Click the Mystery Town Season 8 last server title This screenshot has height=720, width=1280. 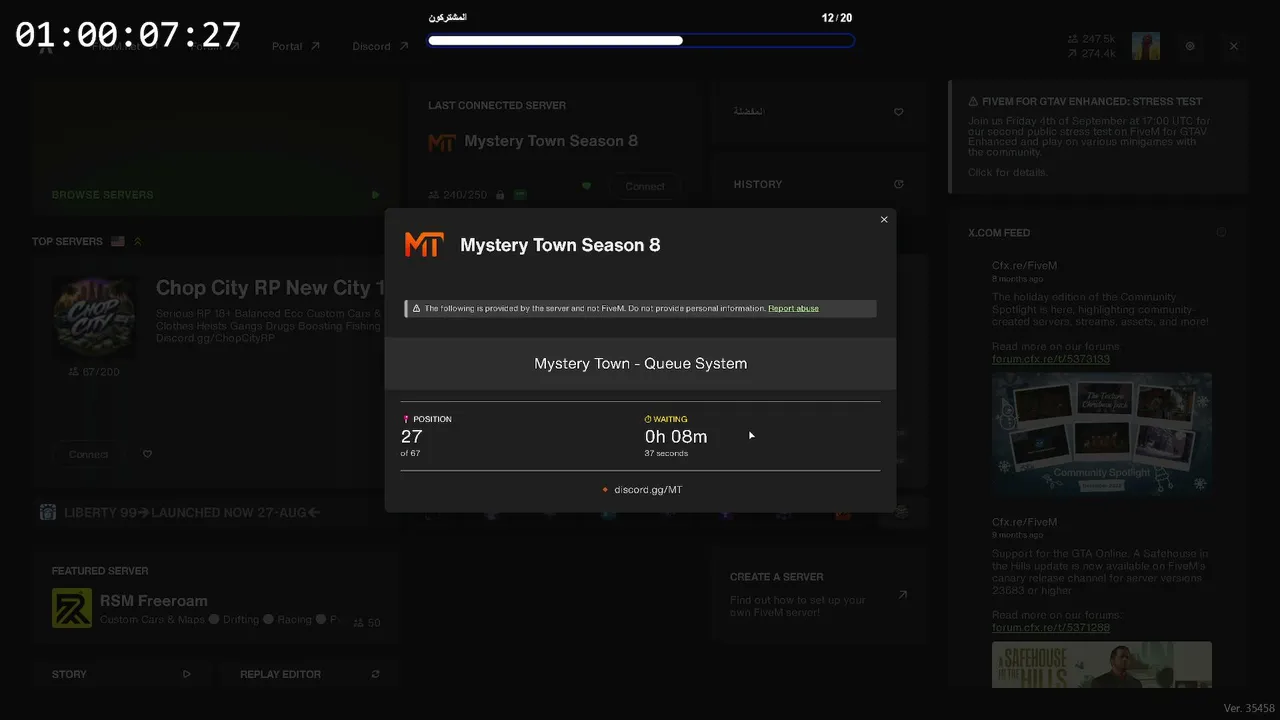[551, 141]
